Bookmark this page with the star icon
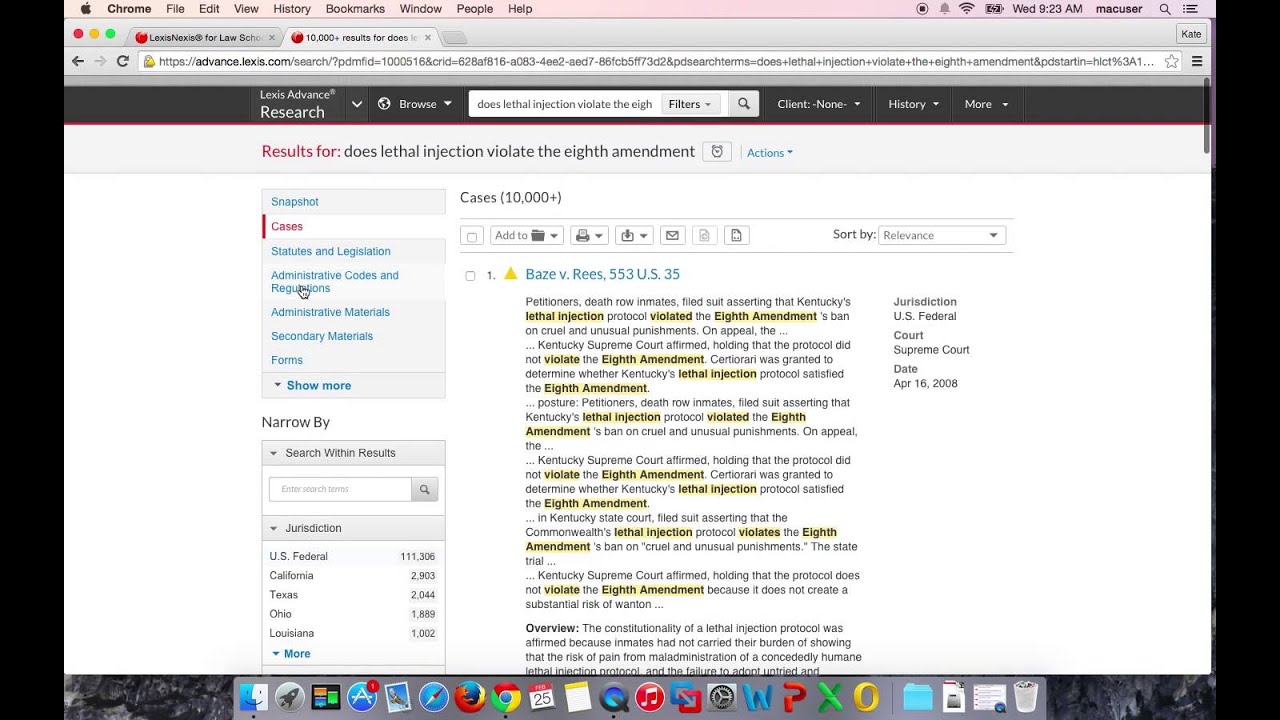The image size is (1280, 720). click(x=1171, y=61)
